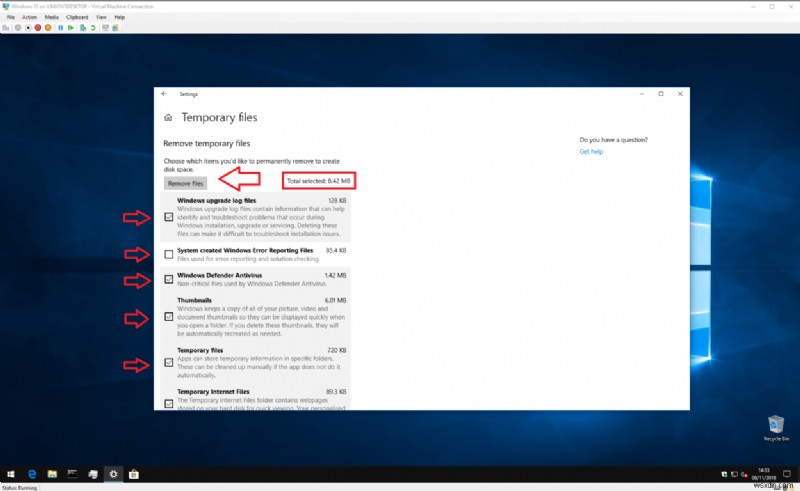Check System created Windows Error Reporting Files
800x491 pixels.
tap(168, 254)
